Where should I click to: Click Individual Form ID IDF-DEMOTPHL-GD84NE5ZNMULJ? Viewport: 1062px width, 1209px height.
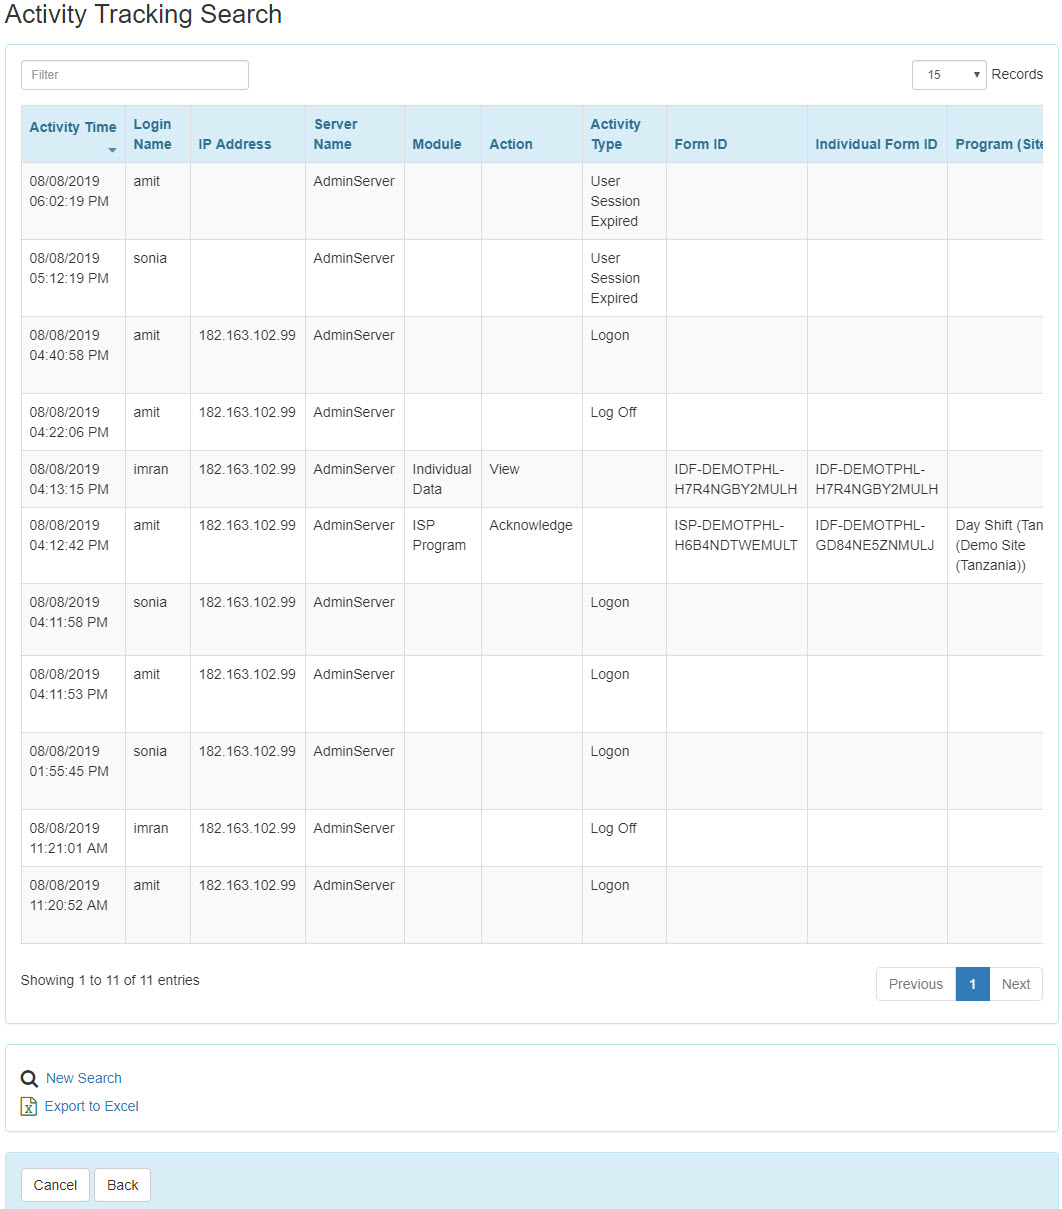click(x=875, y=535)
